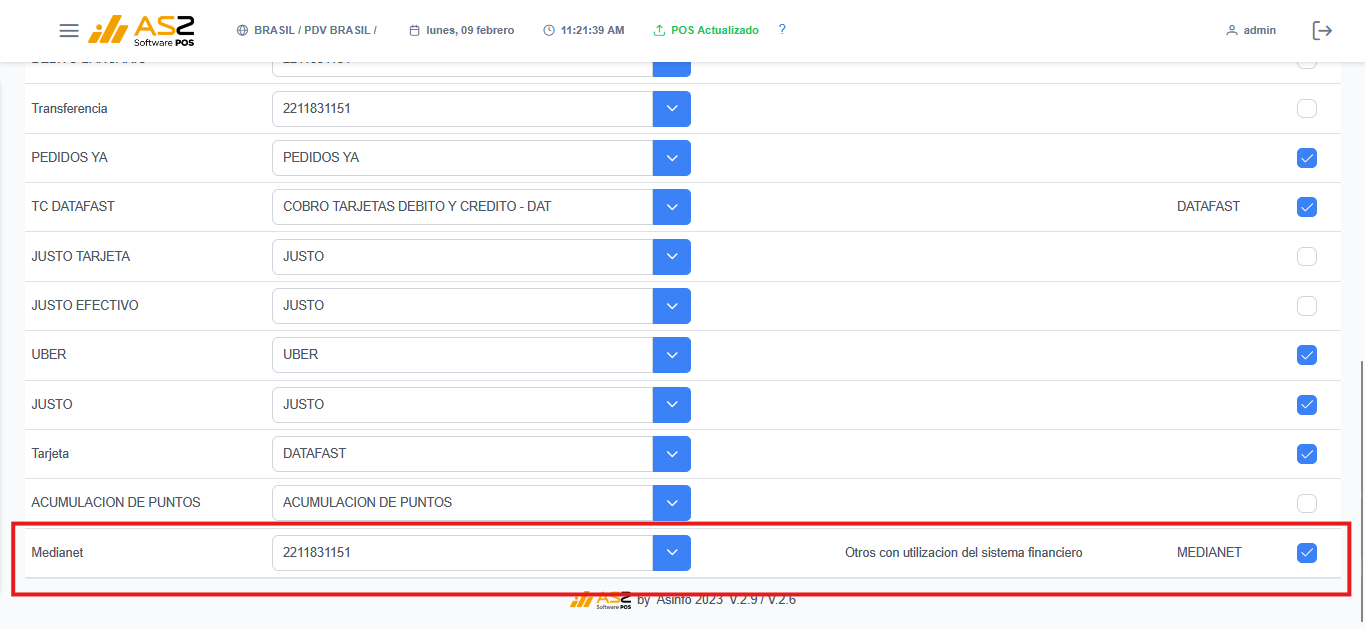Expand the JUSTO TARJETA dropdown arrow
The image size is (1365, 629).
pyautogui.click(x=672, y=257)
